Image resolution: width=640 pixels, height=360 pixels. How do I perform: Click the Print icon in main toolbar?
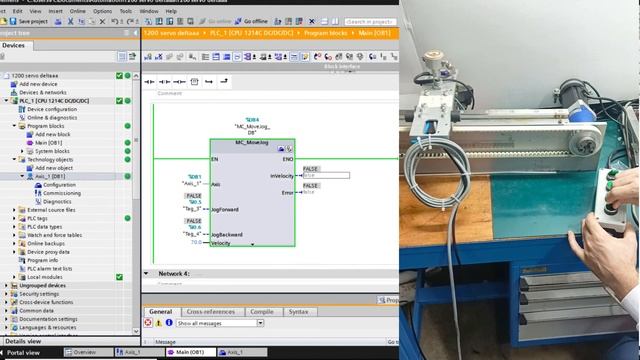(58, 21)
